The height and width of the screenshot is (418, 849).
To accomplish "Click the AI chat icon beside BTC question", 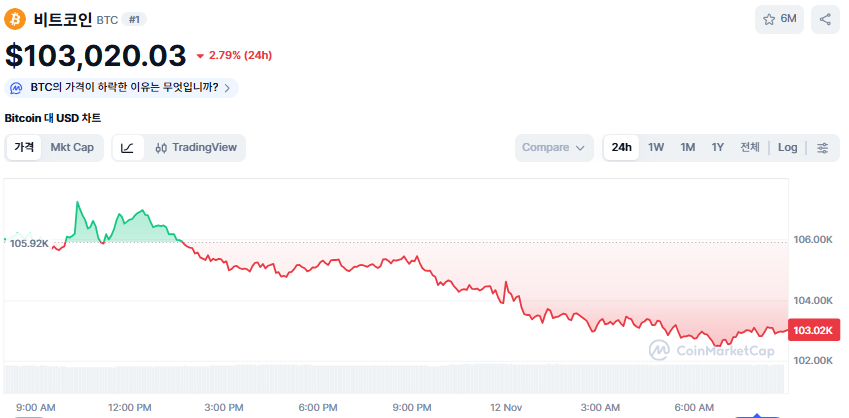I will tap(17, 88).
